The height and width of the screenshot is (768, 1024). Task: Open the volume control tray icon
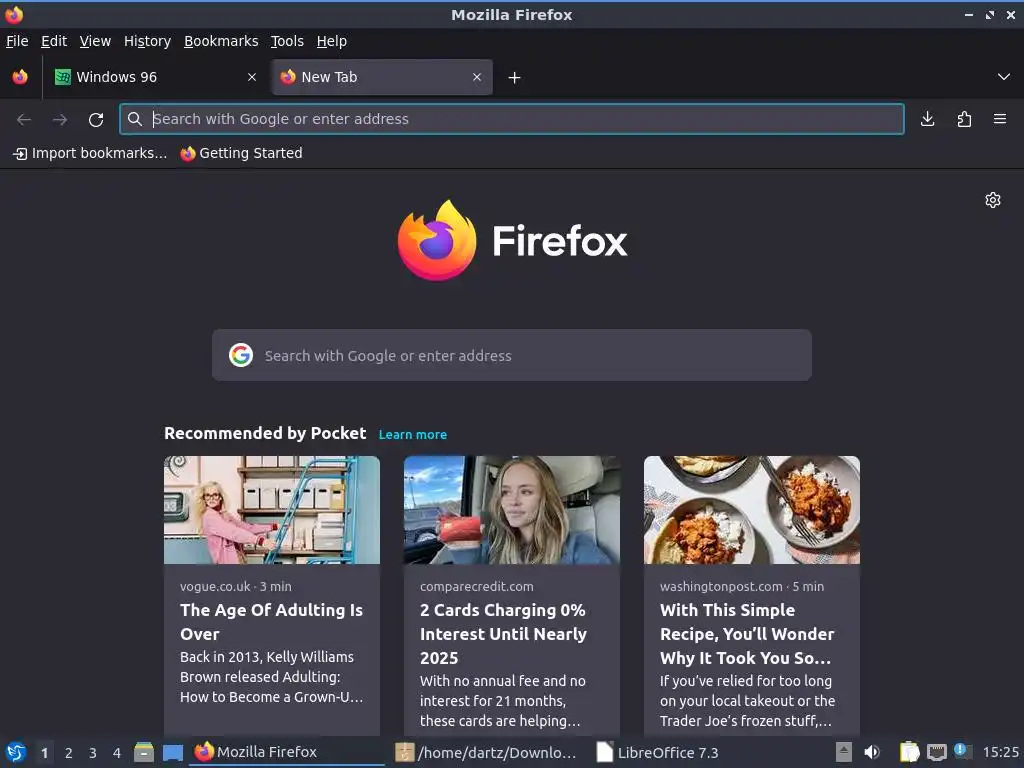pyautogui.click(x=872, y=752)
